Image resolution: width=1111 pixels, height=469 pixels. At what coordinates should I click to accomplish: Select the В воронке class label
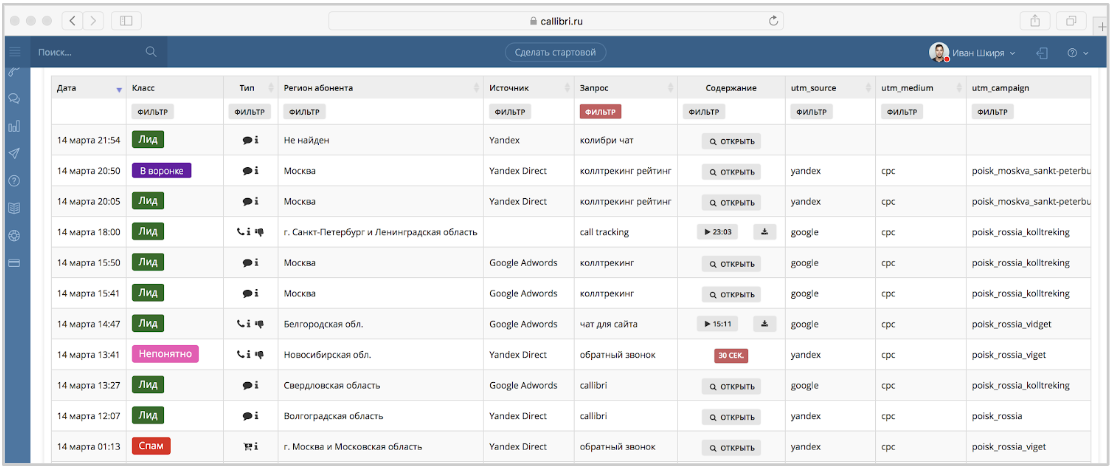pos(162,171)
